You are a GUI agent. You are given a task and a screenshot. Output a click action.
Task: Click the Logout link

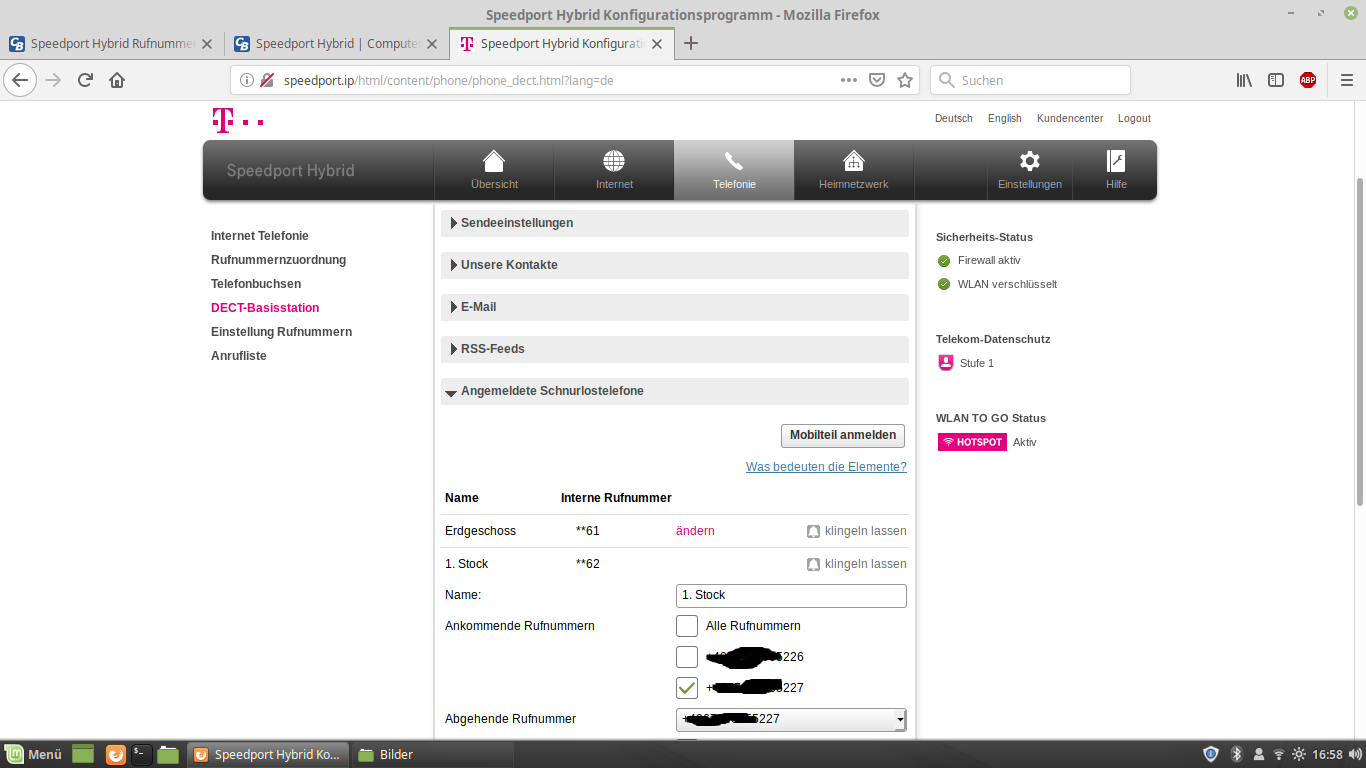(1134, 118)
